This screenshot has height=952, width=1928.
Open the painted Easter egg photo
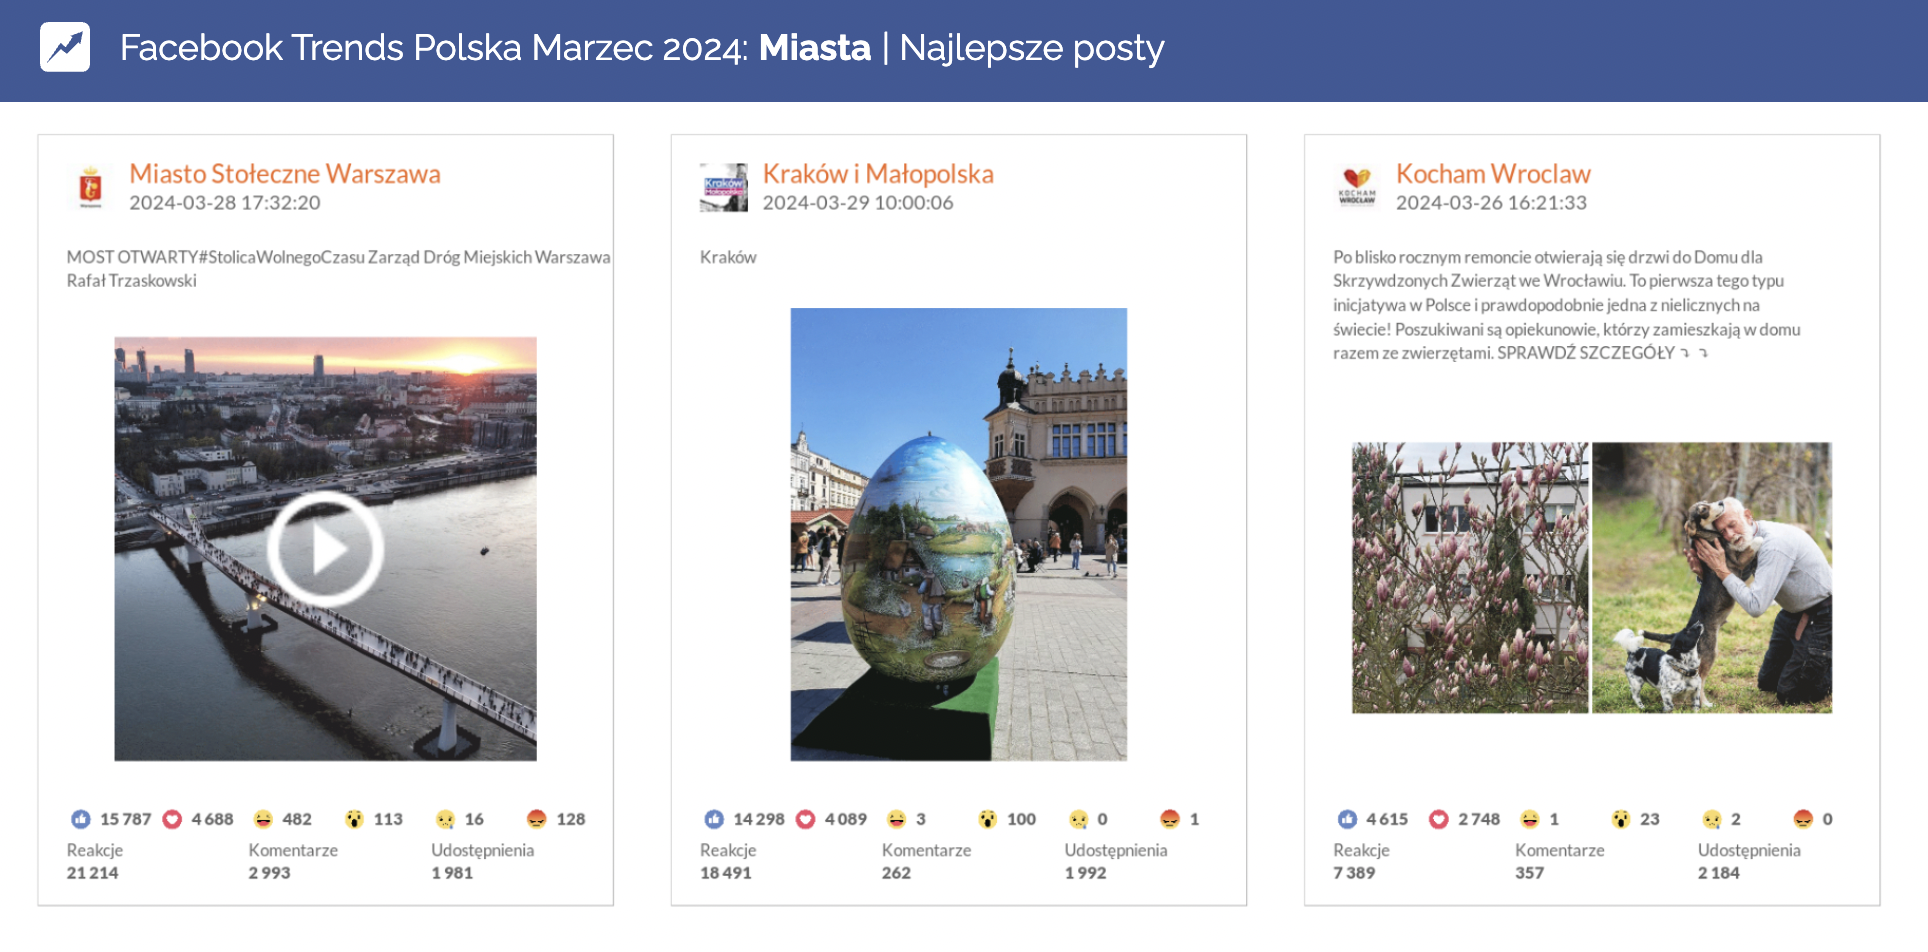click(x=958, y=534)
